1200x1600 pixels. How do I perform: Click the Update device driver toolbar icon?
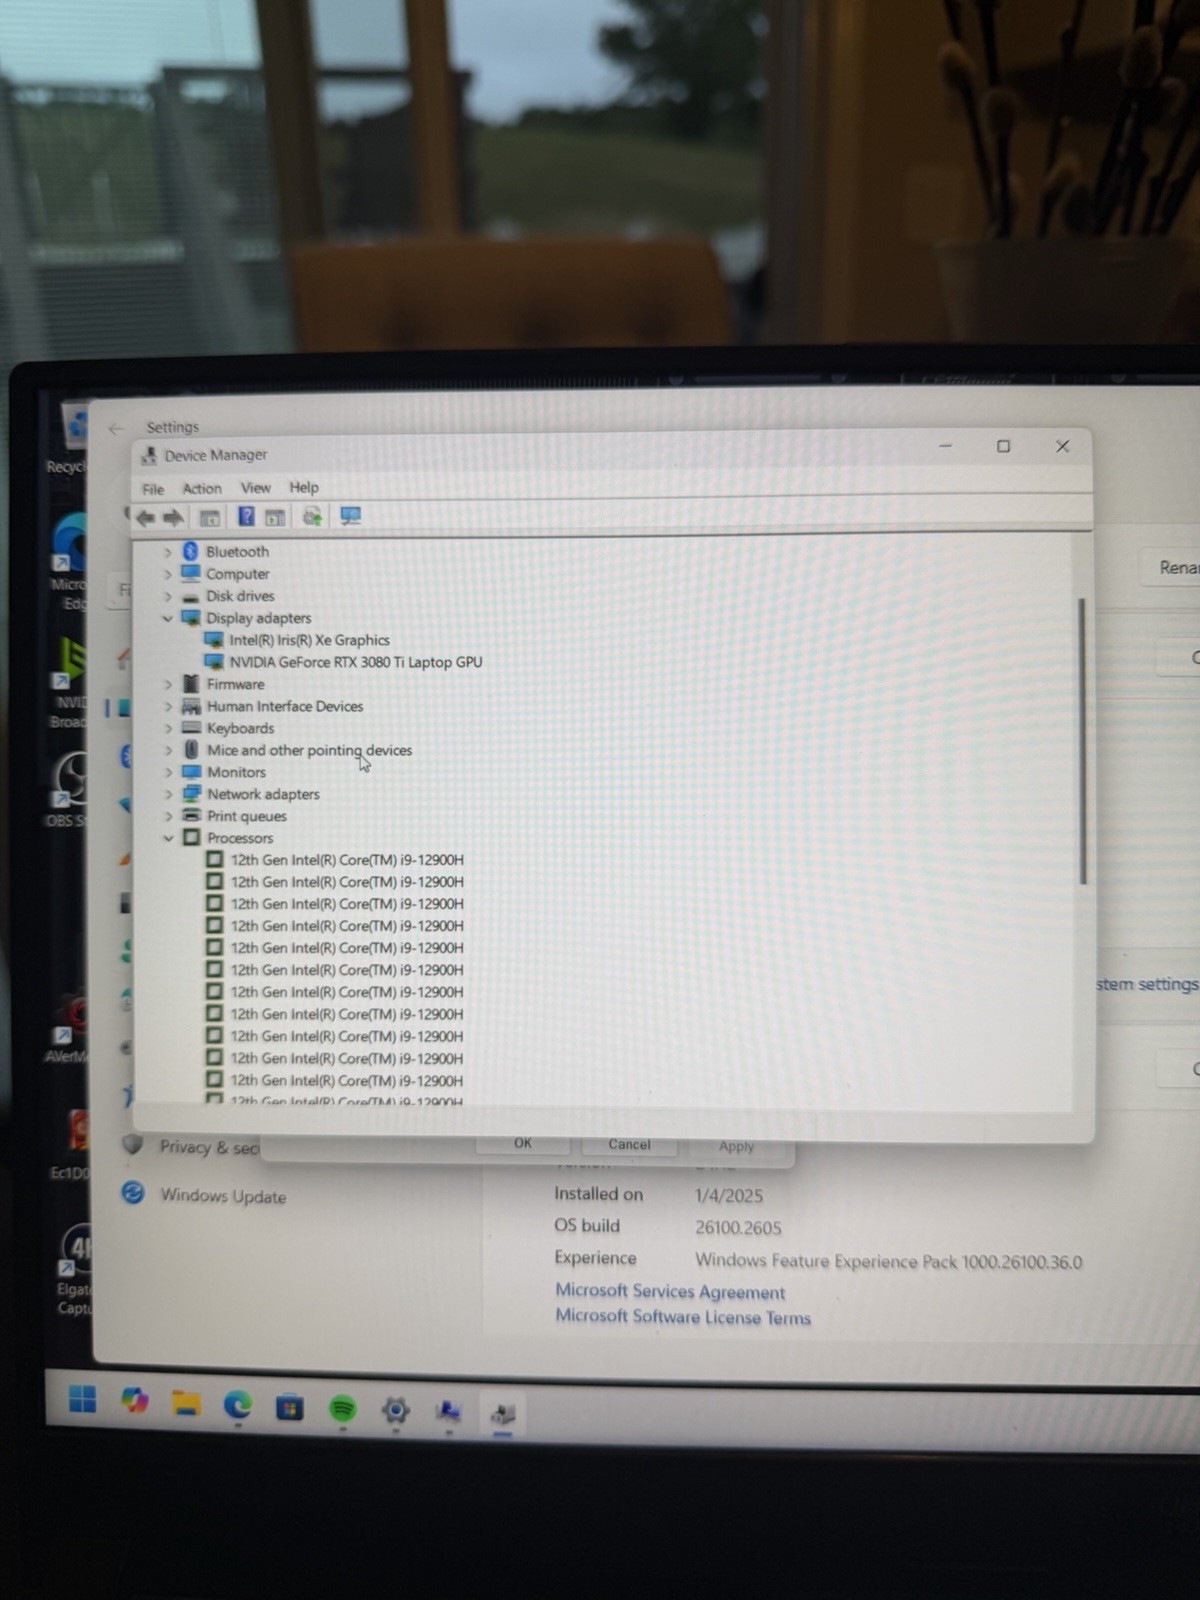tap(312, 516)
